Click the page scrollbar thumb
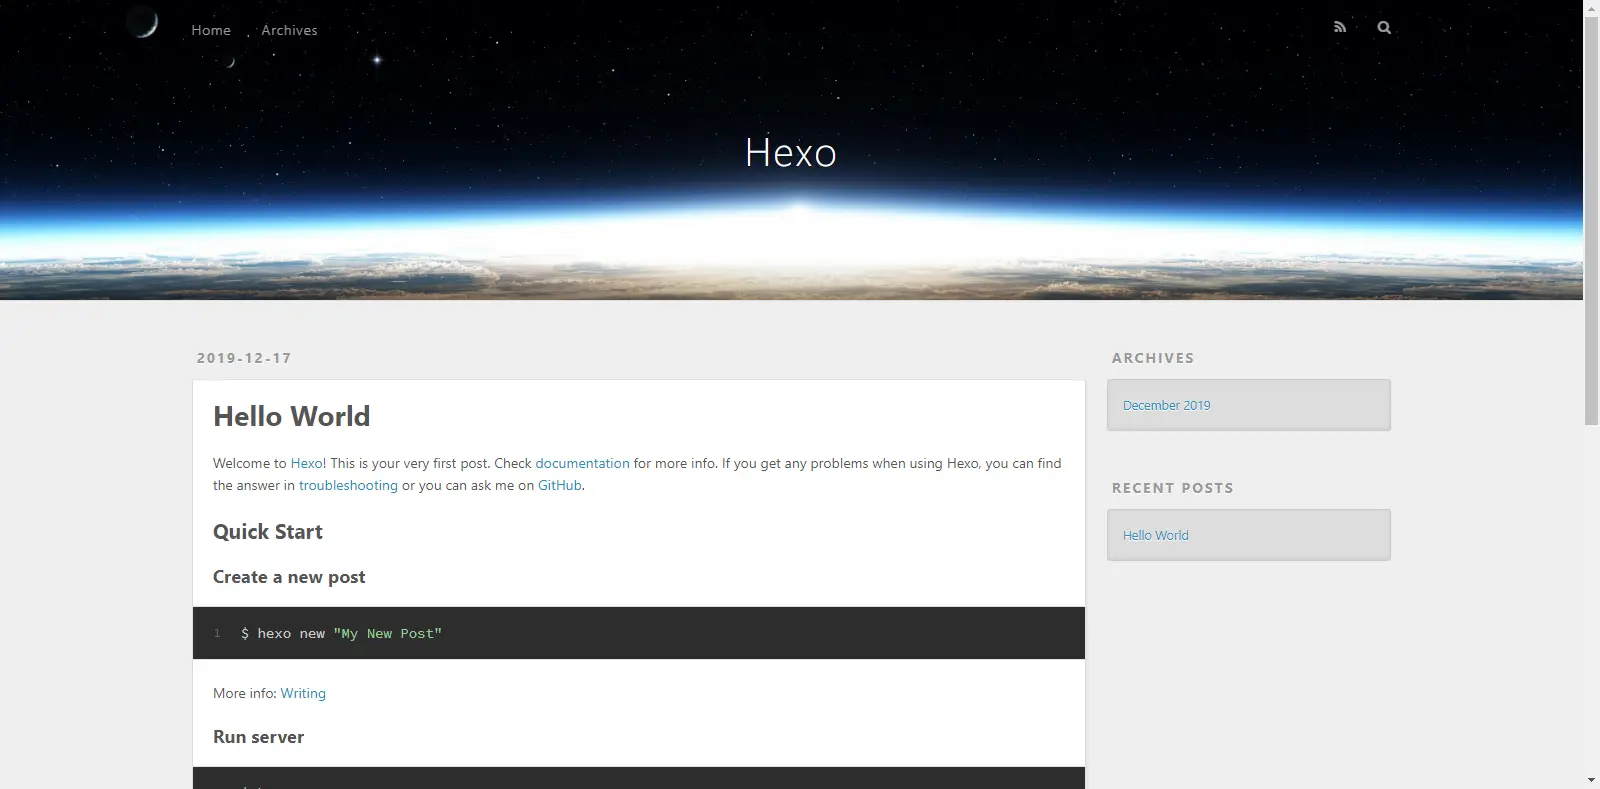The width and height of the screenshot is (1600, 789). 1591,220
